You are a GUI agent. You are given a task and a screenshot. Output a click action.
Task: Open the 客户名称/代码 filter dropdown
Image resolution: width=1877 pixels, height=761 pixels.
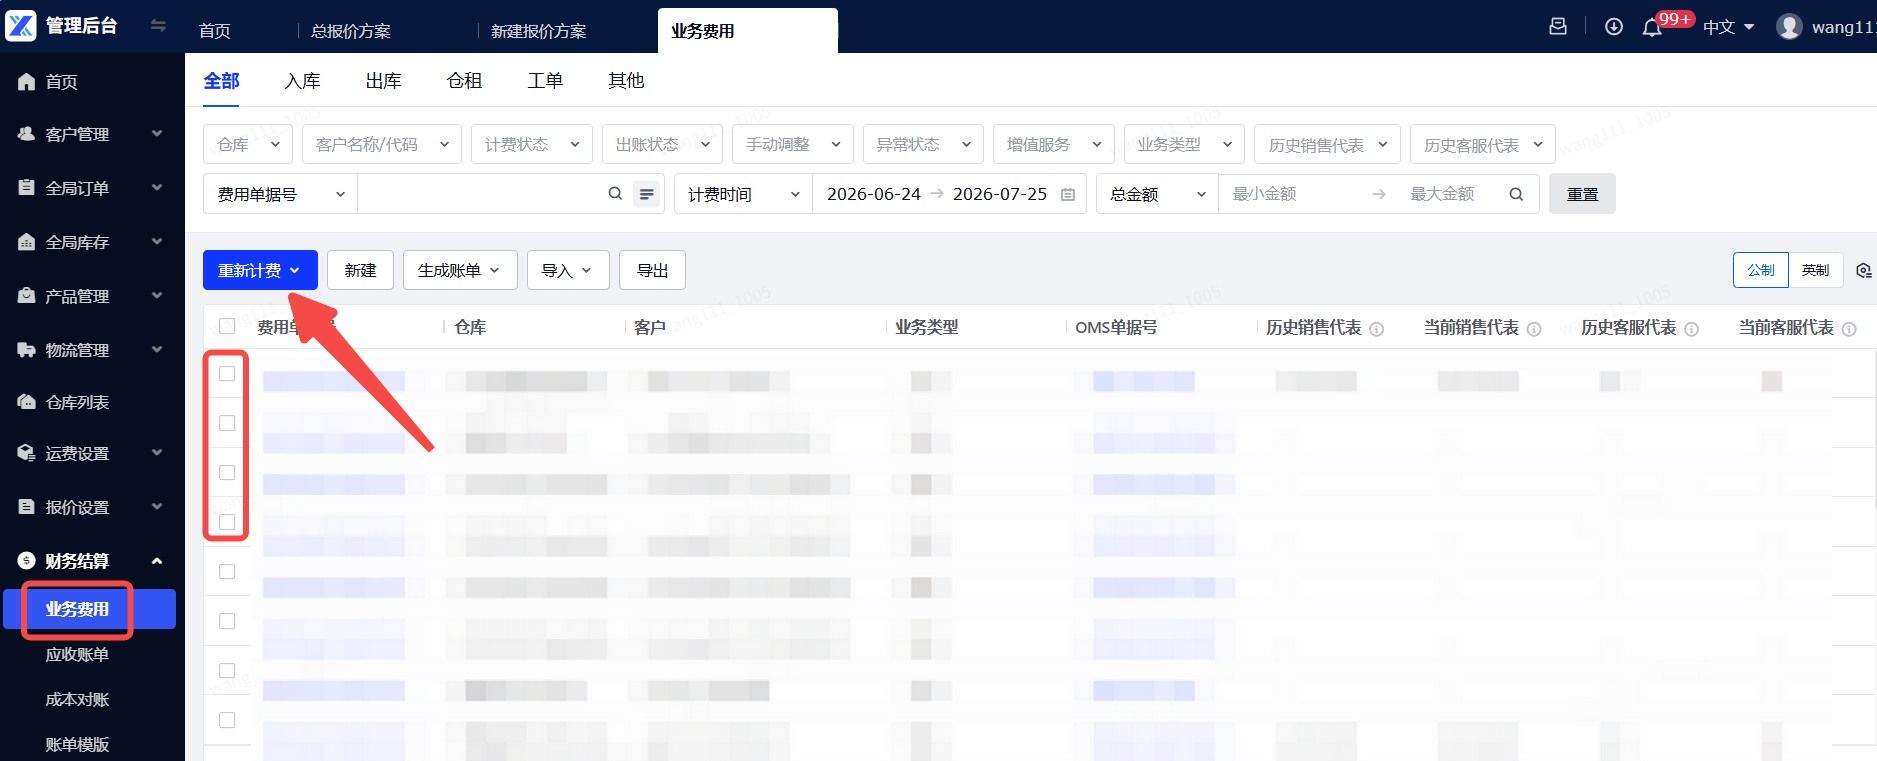(382, 144)
